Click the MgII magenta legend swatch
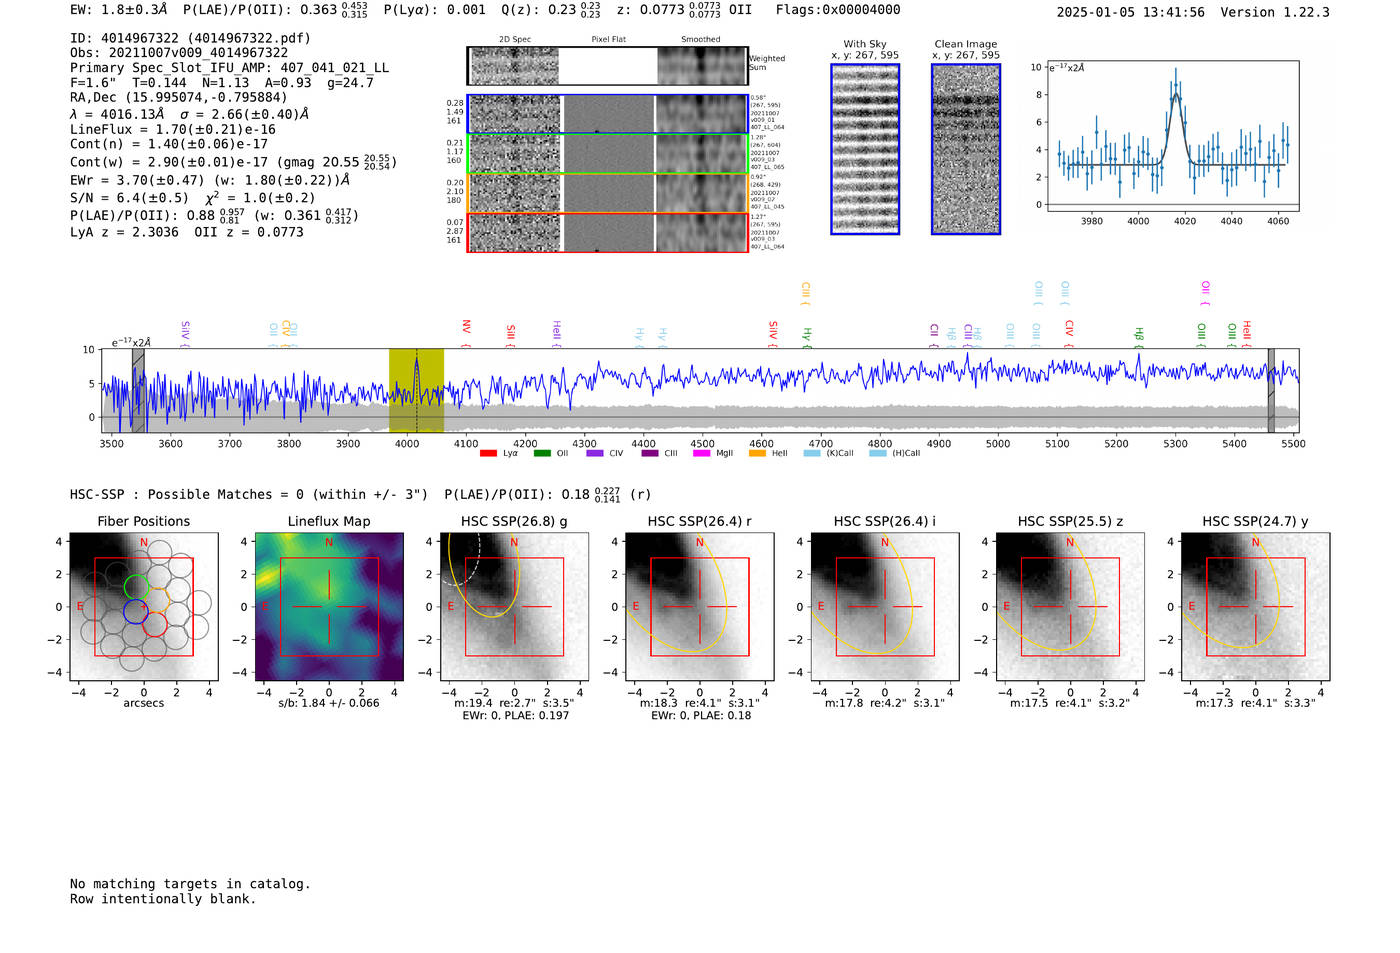1400x953 pixels. coord(703,454)
